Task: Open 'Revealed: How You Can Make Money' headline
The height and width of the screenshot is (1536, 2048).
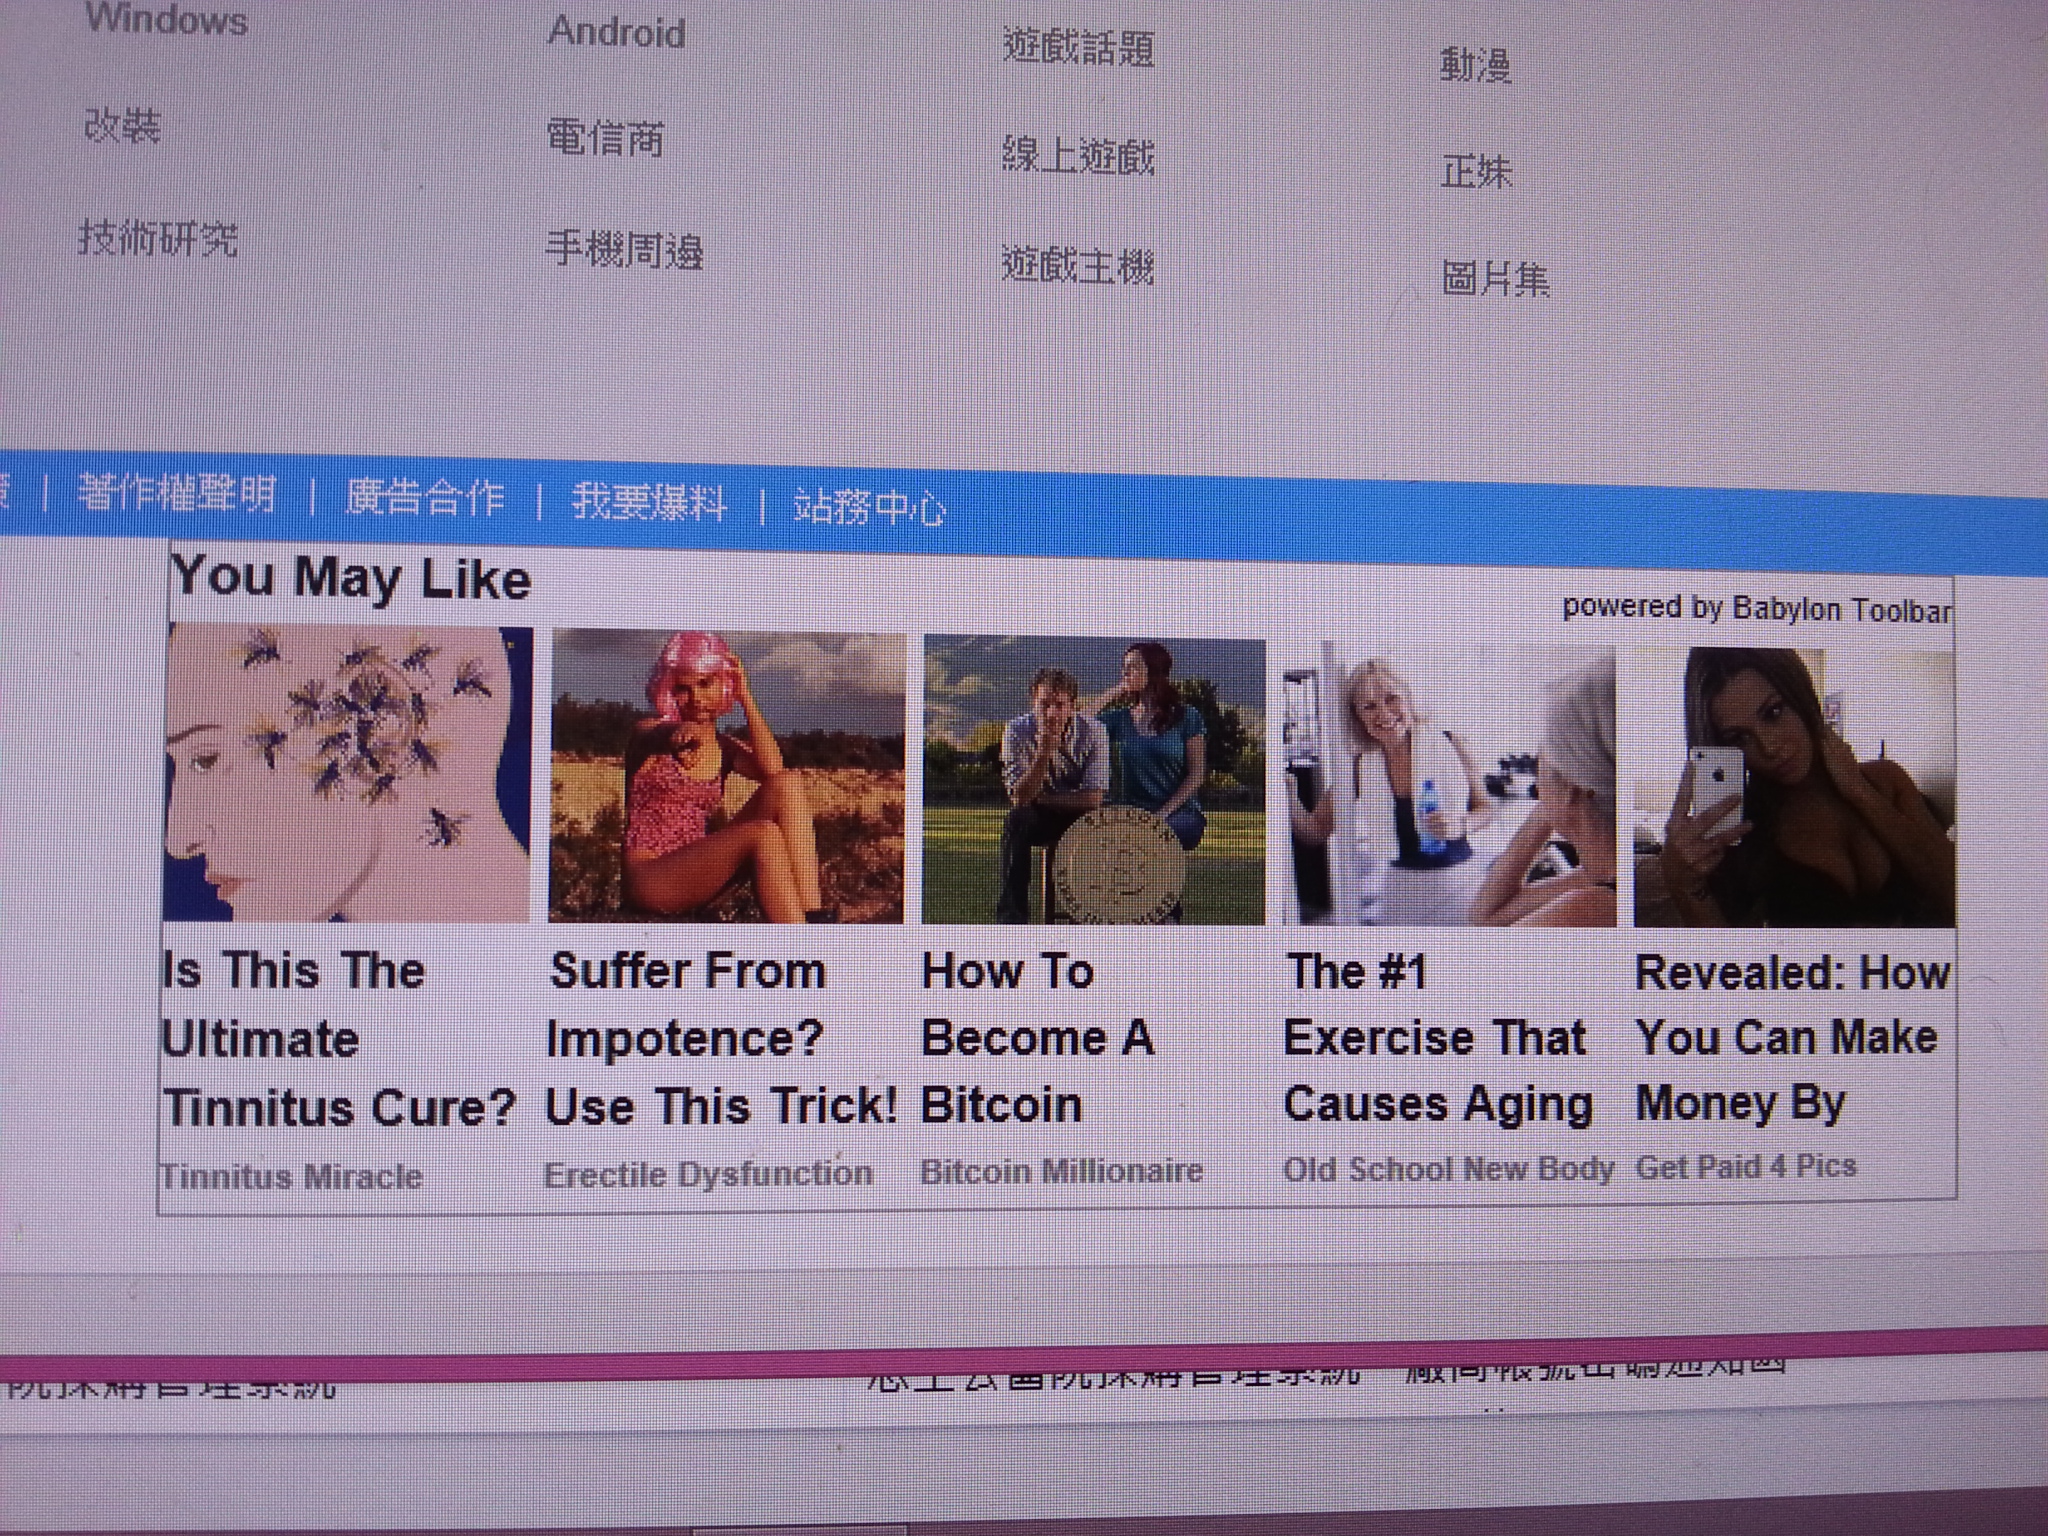Action: [x=1792, y=1038]
